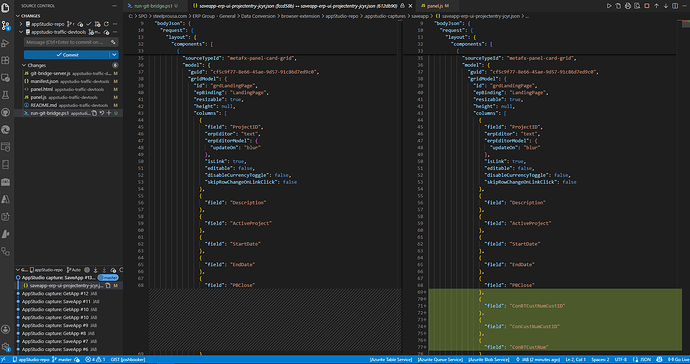Click the generate commit message sparkle icon

(113, 42)
